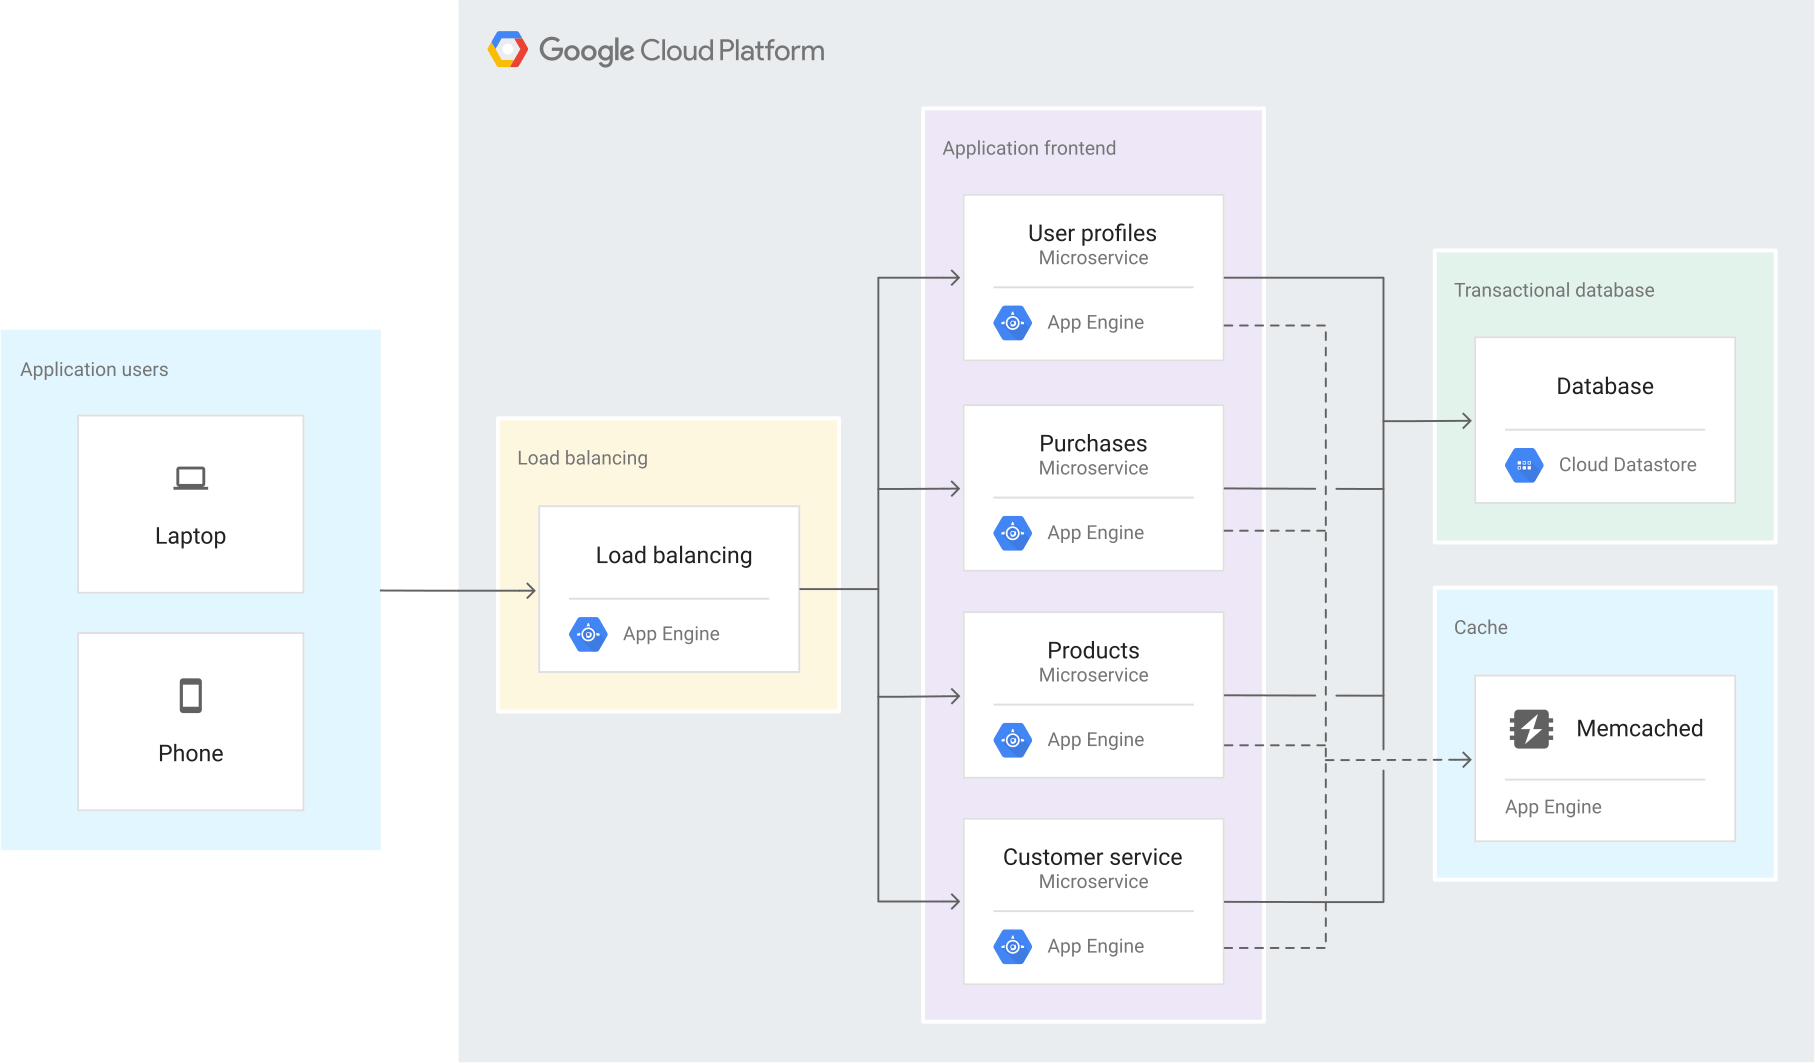Select "App Engine" text in Customer service card
The height and width of the screenshot is (1063, 1815).
point(1095,946)
